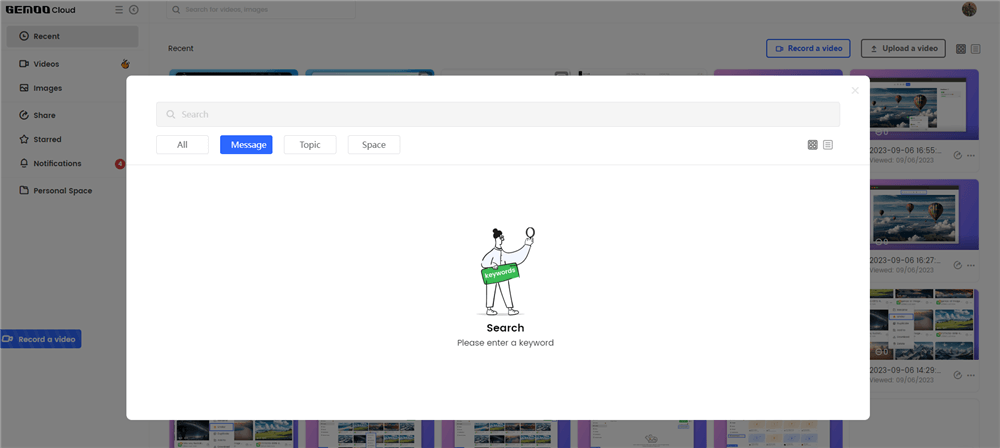Select the Message filter tab
The image size is (1000, 448).
(x=246, y=145)
